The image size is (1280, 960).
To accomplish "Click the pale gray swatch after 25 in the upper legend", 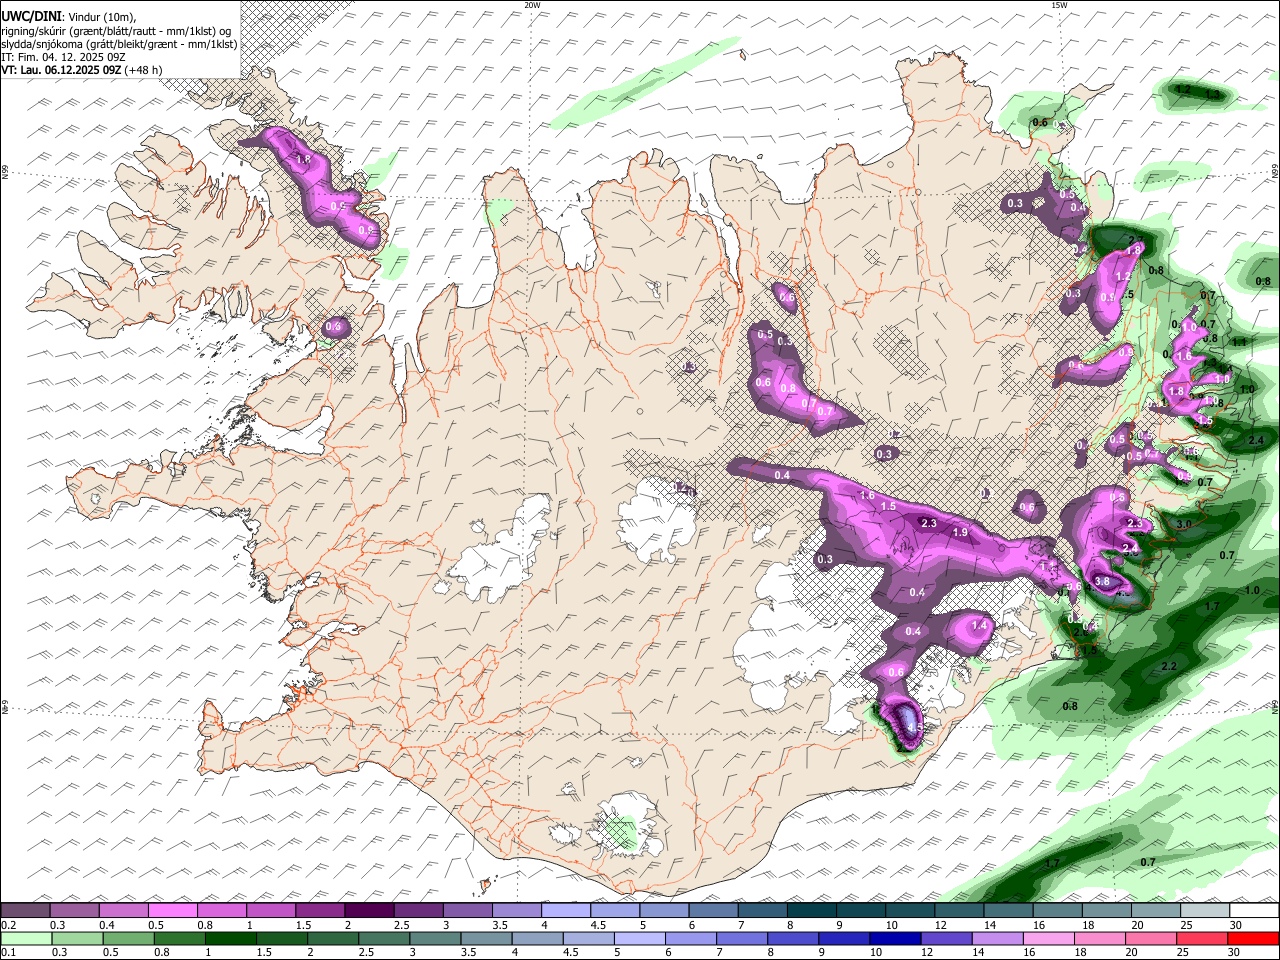I will 1205,910.
